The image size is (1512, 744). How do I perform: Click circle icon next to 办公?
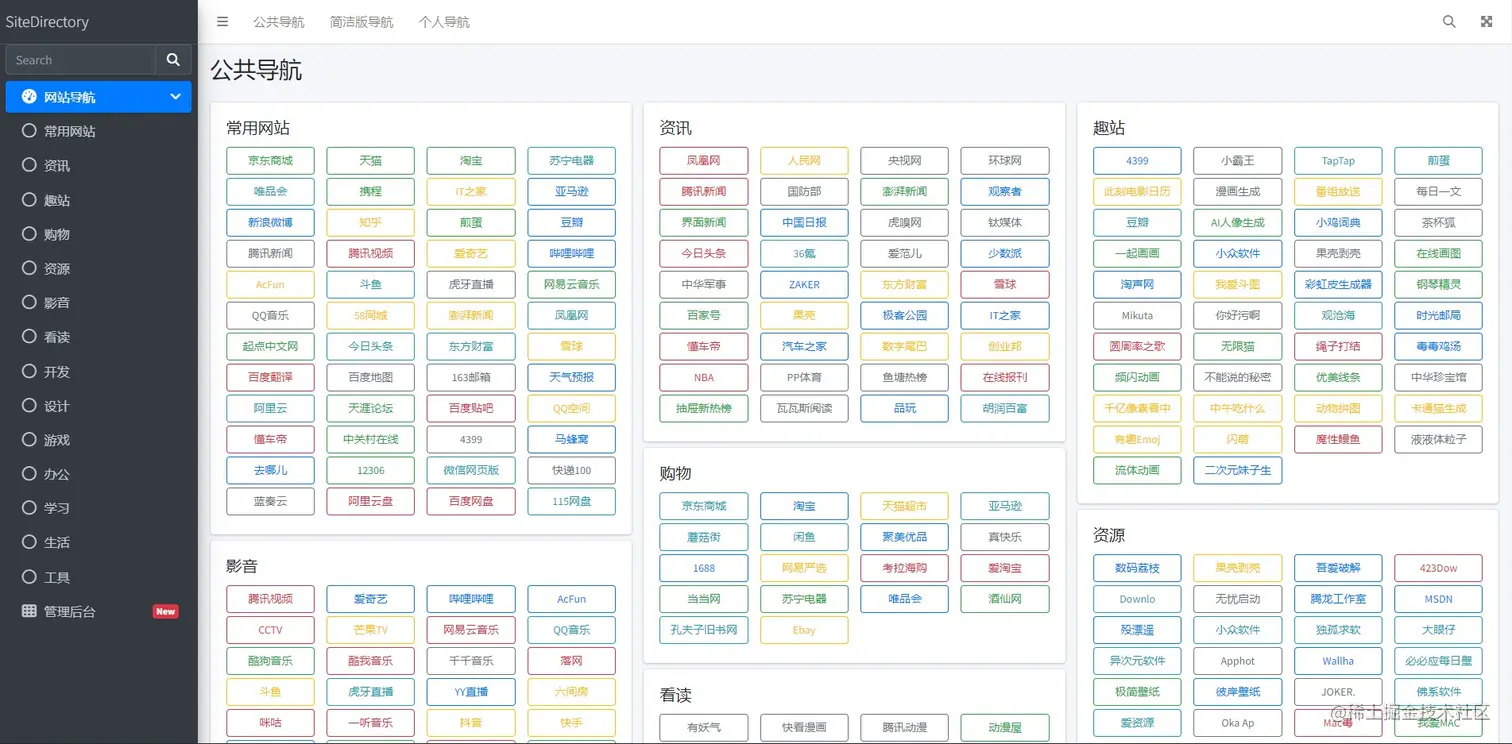[29, 474]
